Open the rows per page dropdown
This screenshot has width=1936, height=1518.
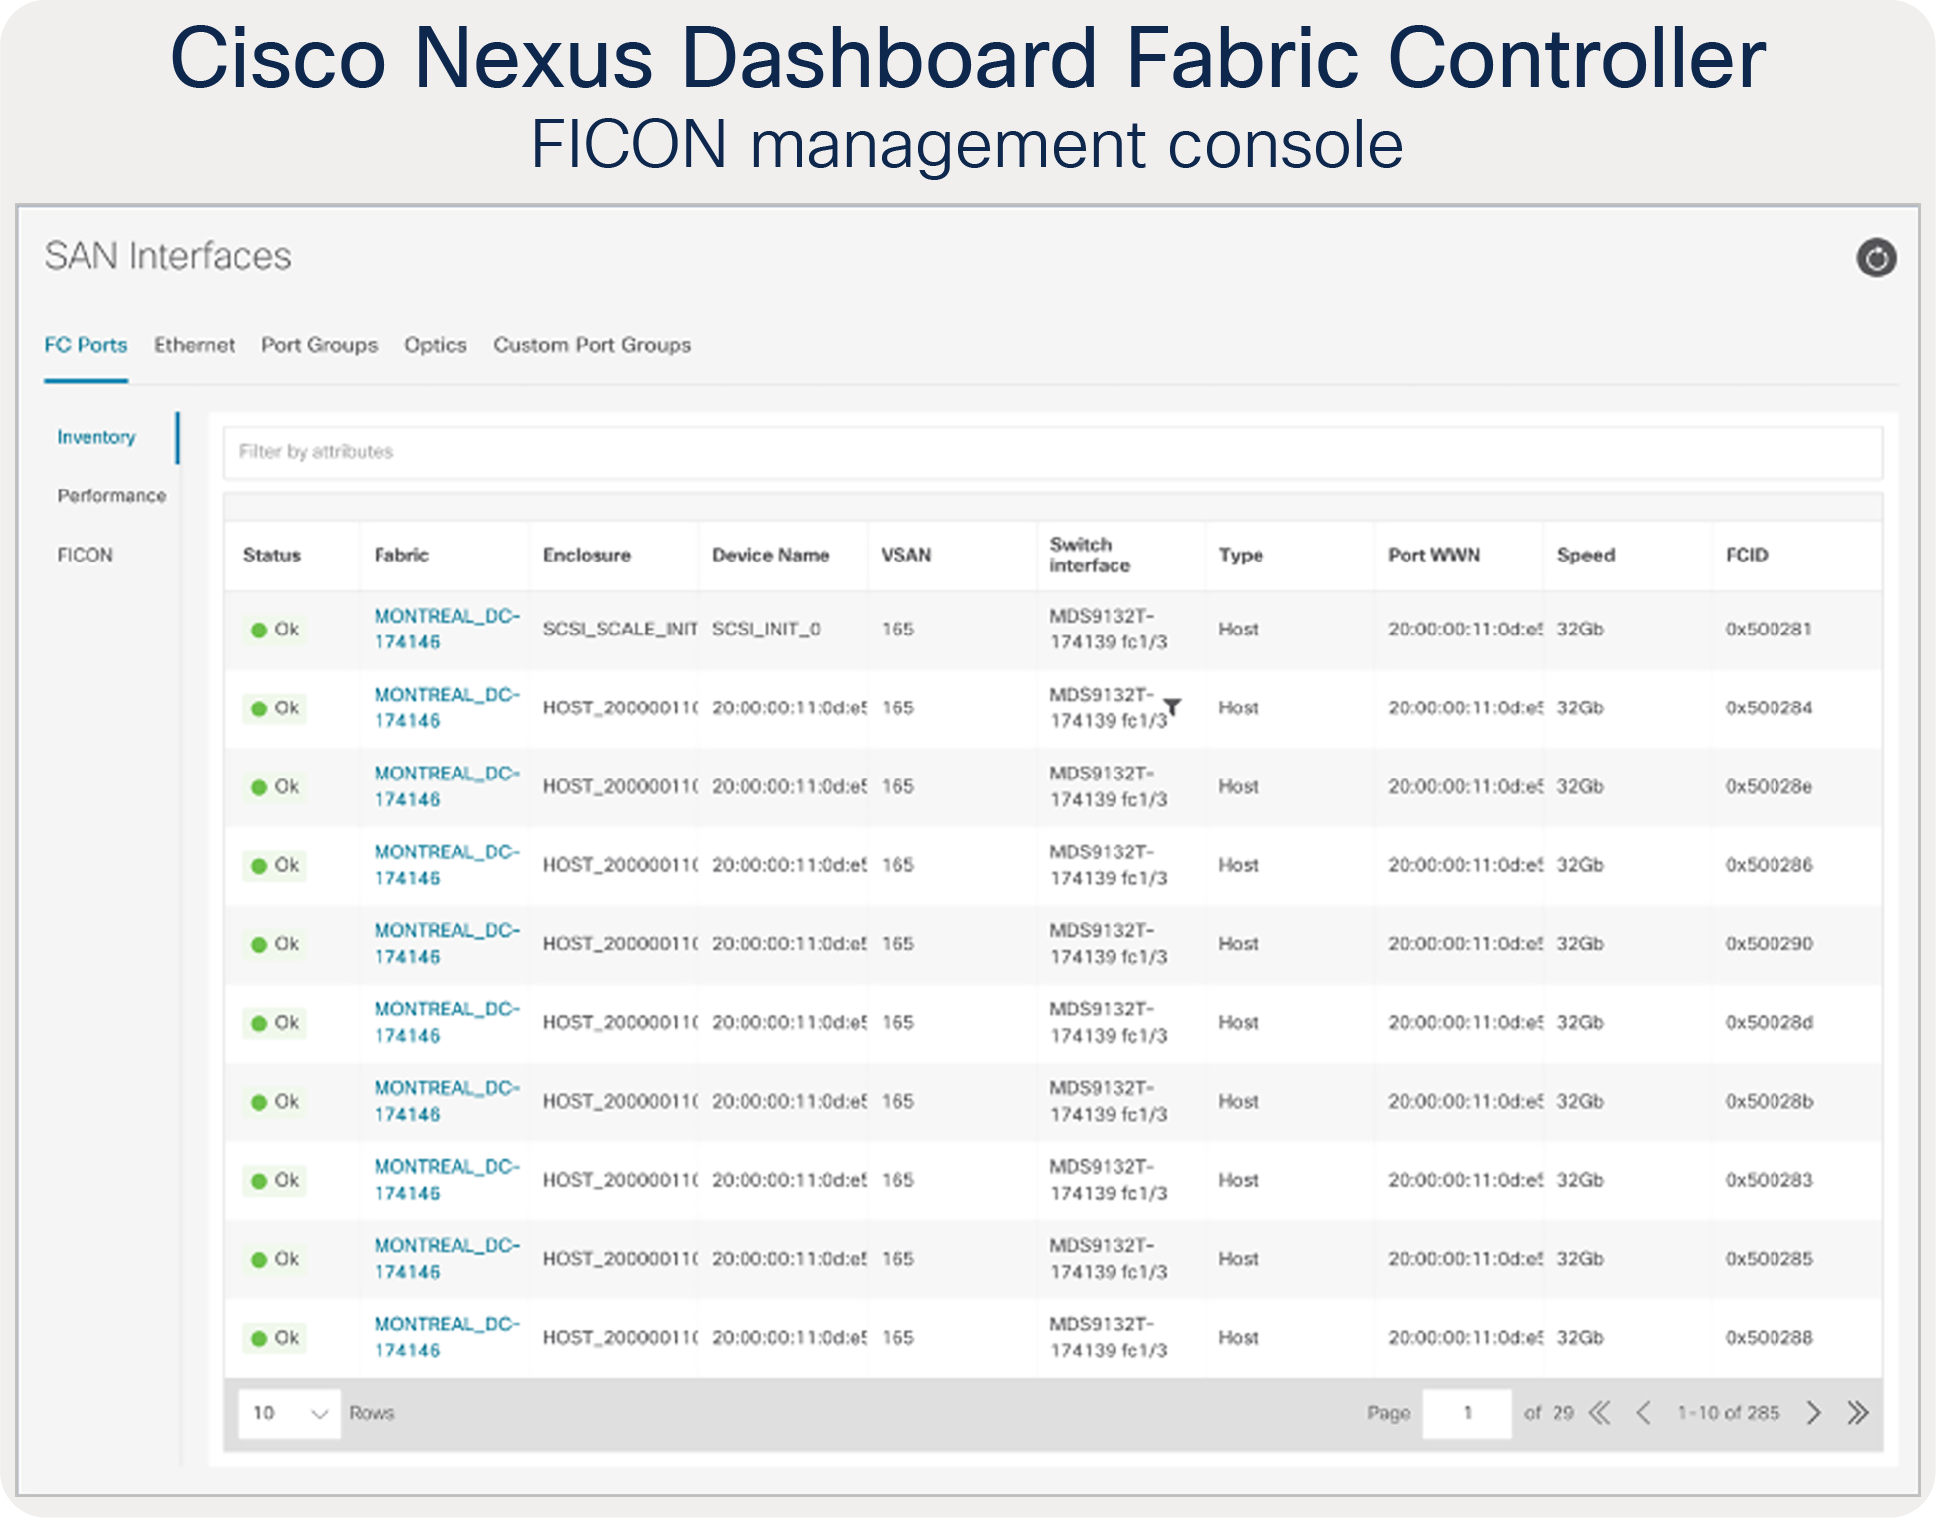pyautogui.click(x=290, y=1413)
